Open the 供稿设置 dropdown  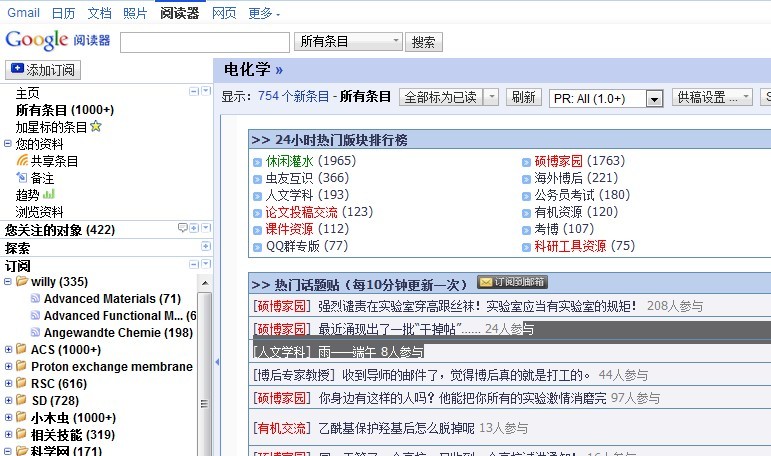point(712,97)
